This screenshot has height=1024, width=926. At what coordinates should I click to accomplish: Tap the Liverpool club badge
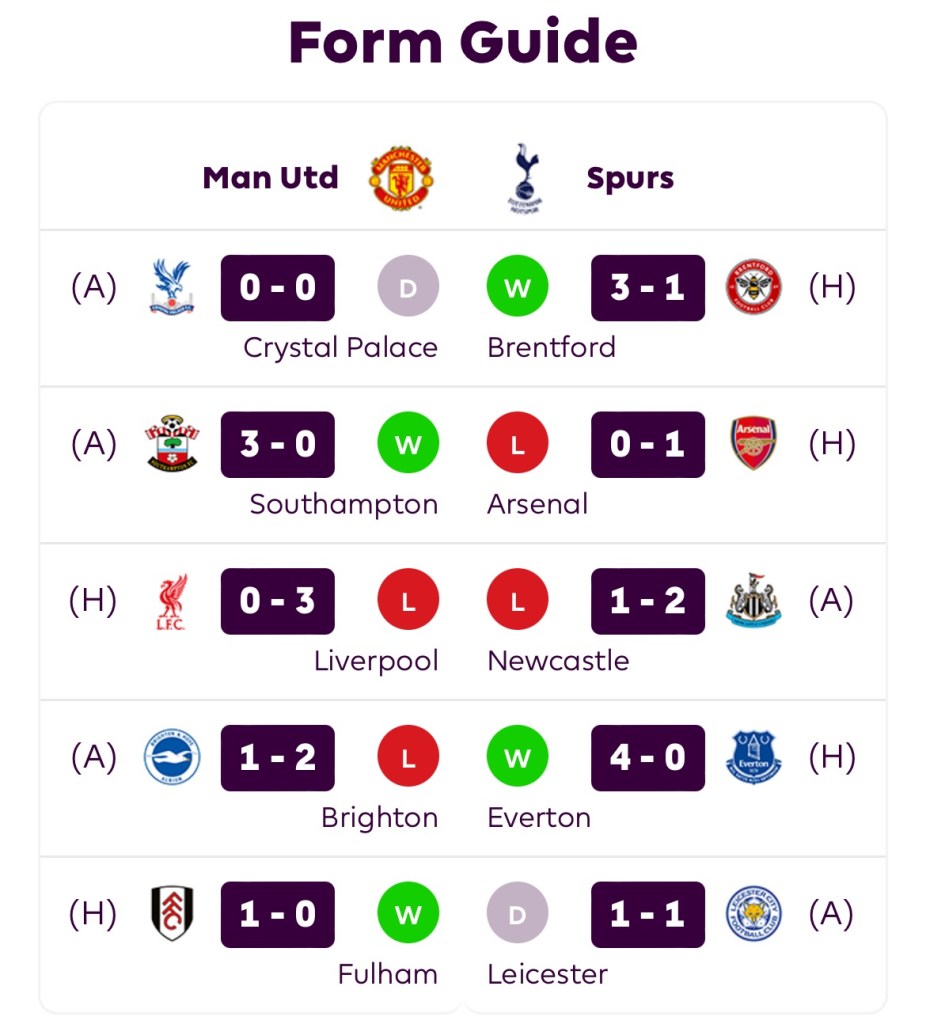pyautogui.click(x=172, y=601)
